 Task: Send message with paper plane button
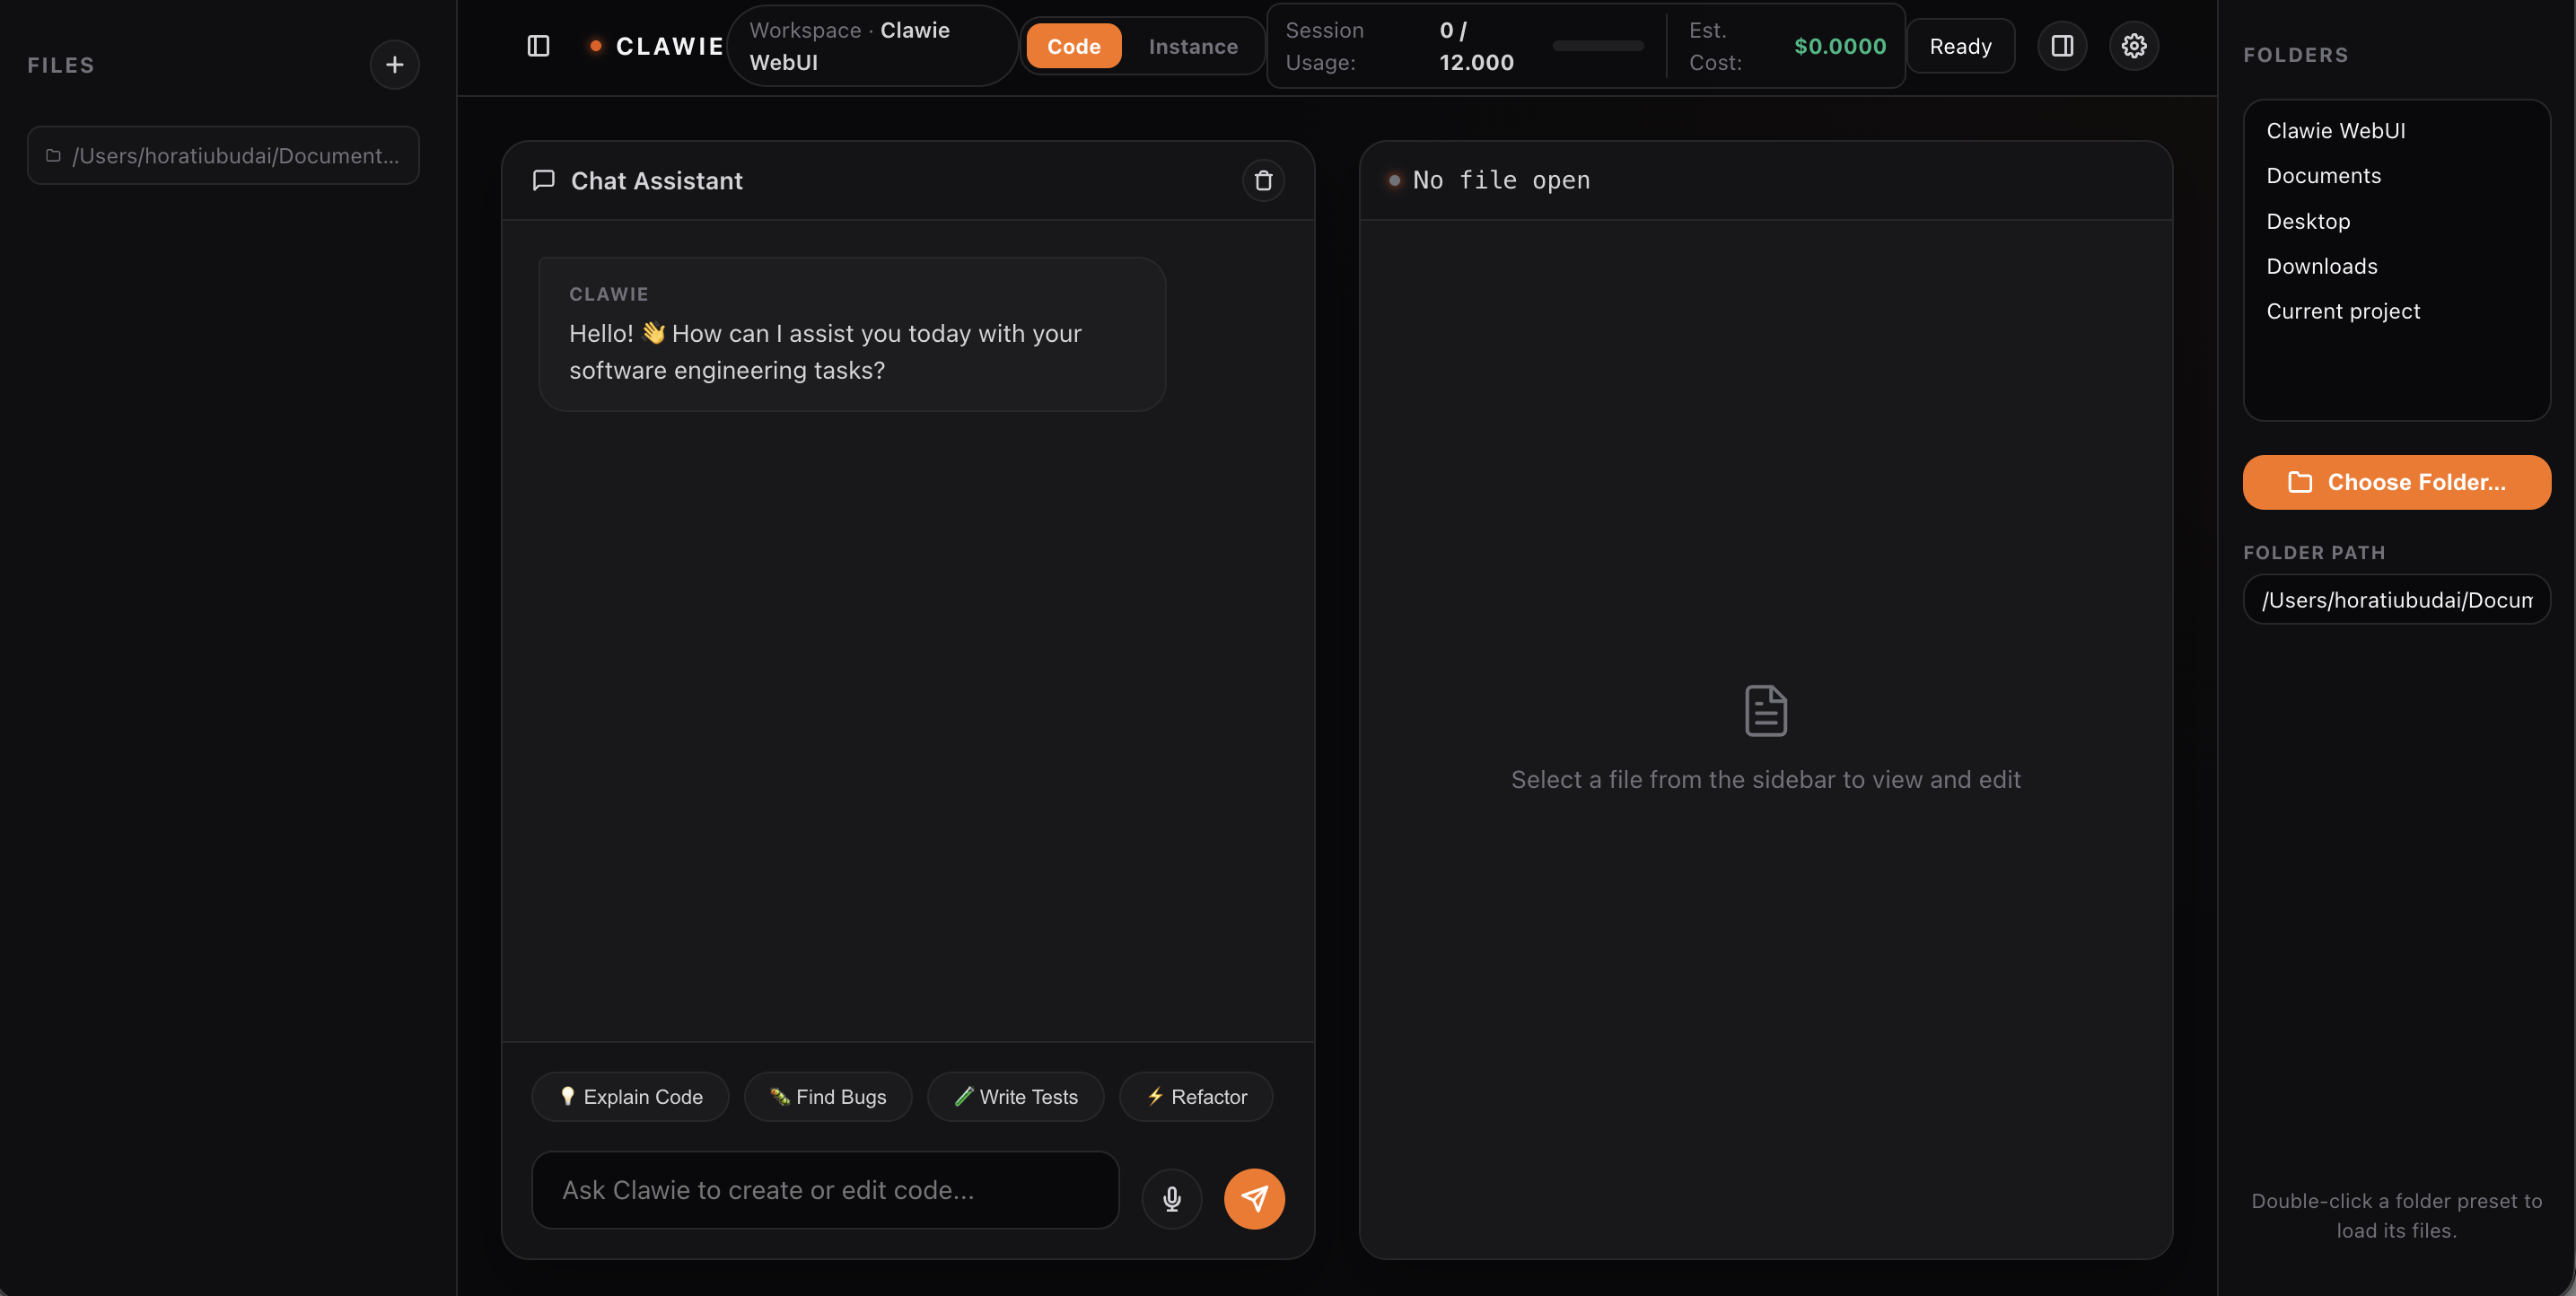click(x=1254, y=1198)
